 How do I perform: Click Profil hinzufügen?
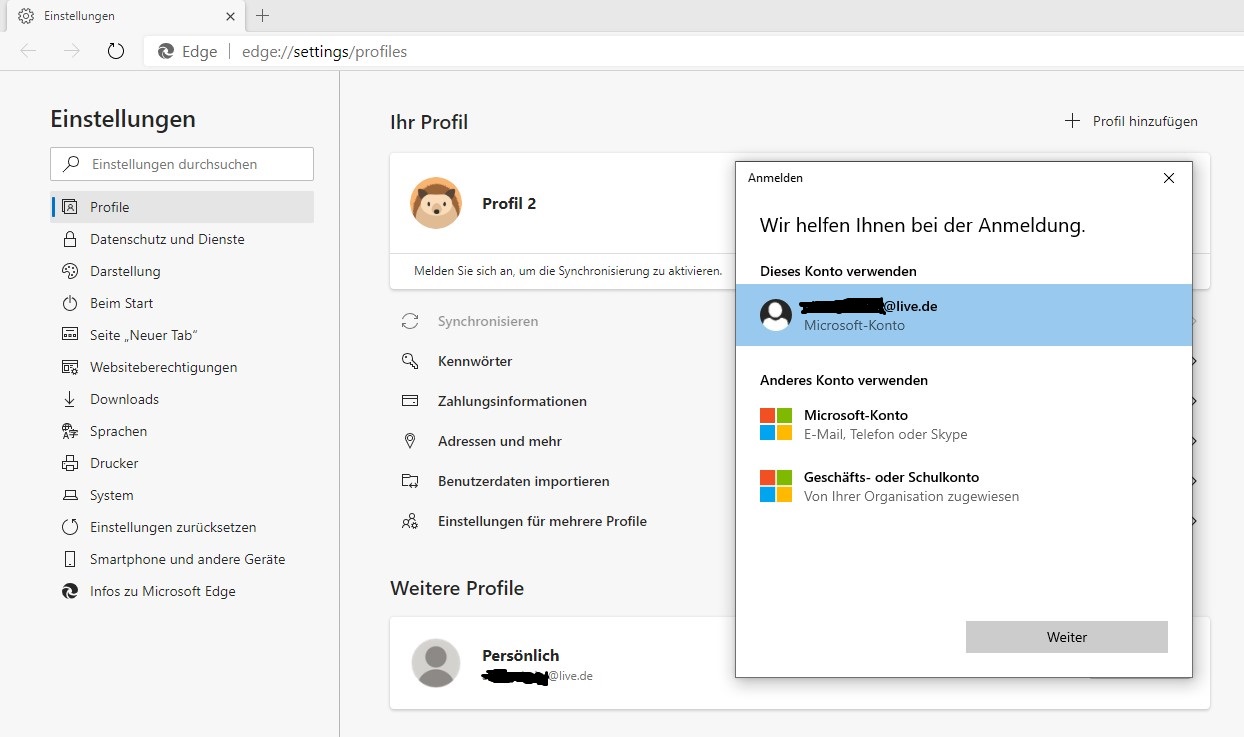coord(1131,121)
